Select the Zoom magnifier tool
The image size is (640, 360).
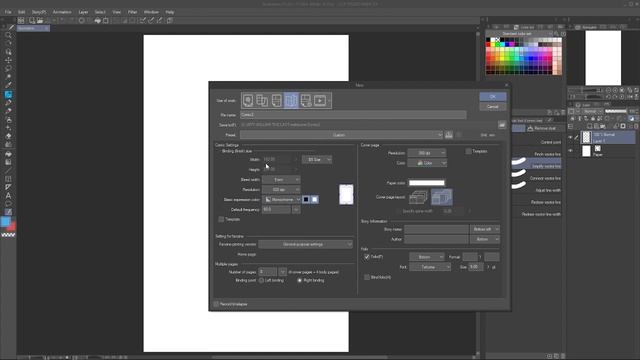tap(8, 36)
